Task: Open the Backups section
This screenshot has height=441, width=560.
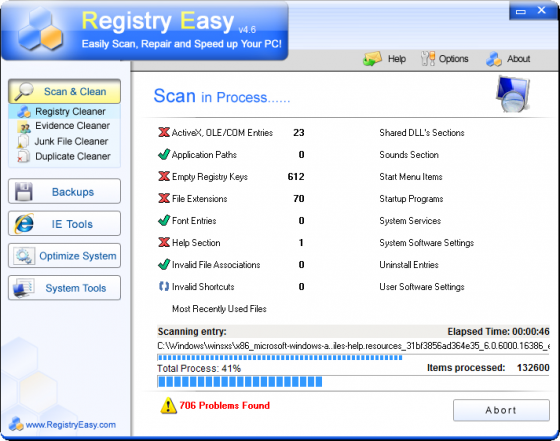Action: 64,191
